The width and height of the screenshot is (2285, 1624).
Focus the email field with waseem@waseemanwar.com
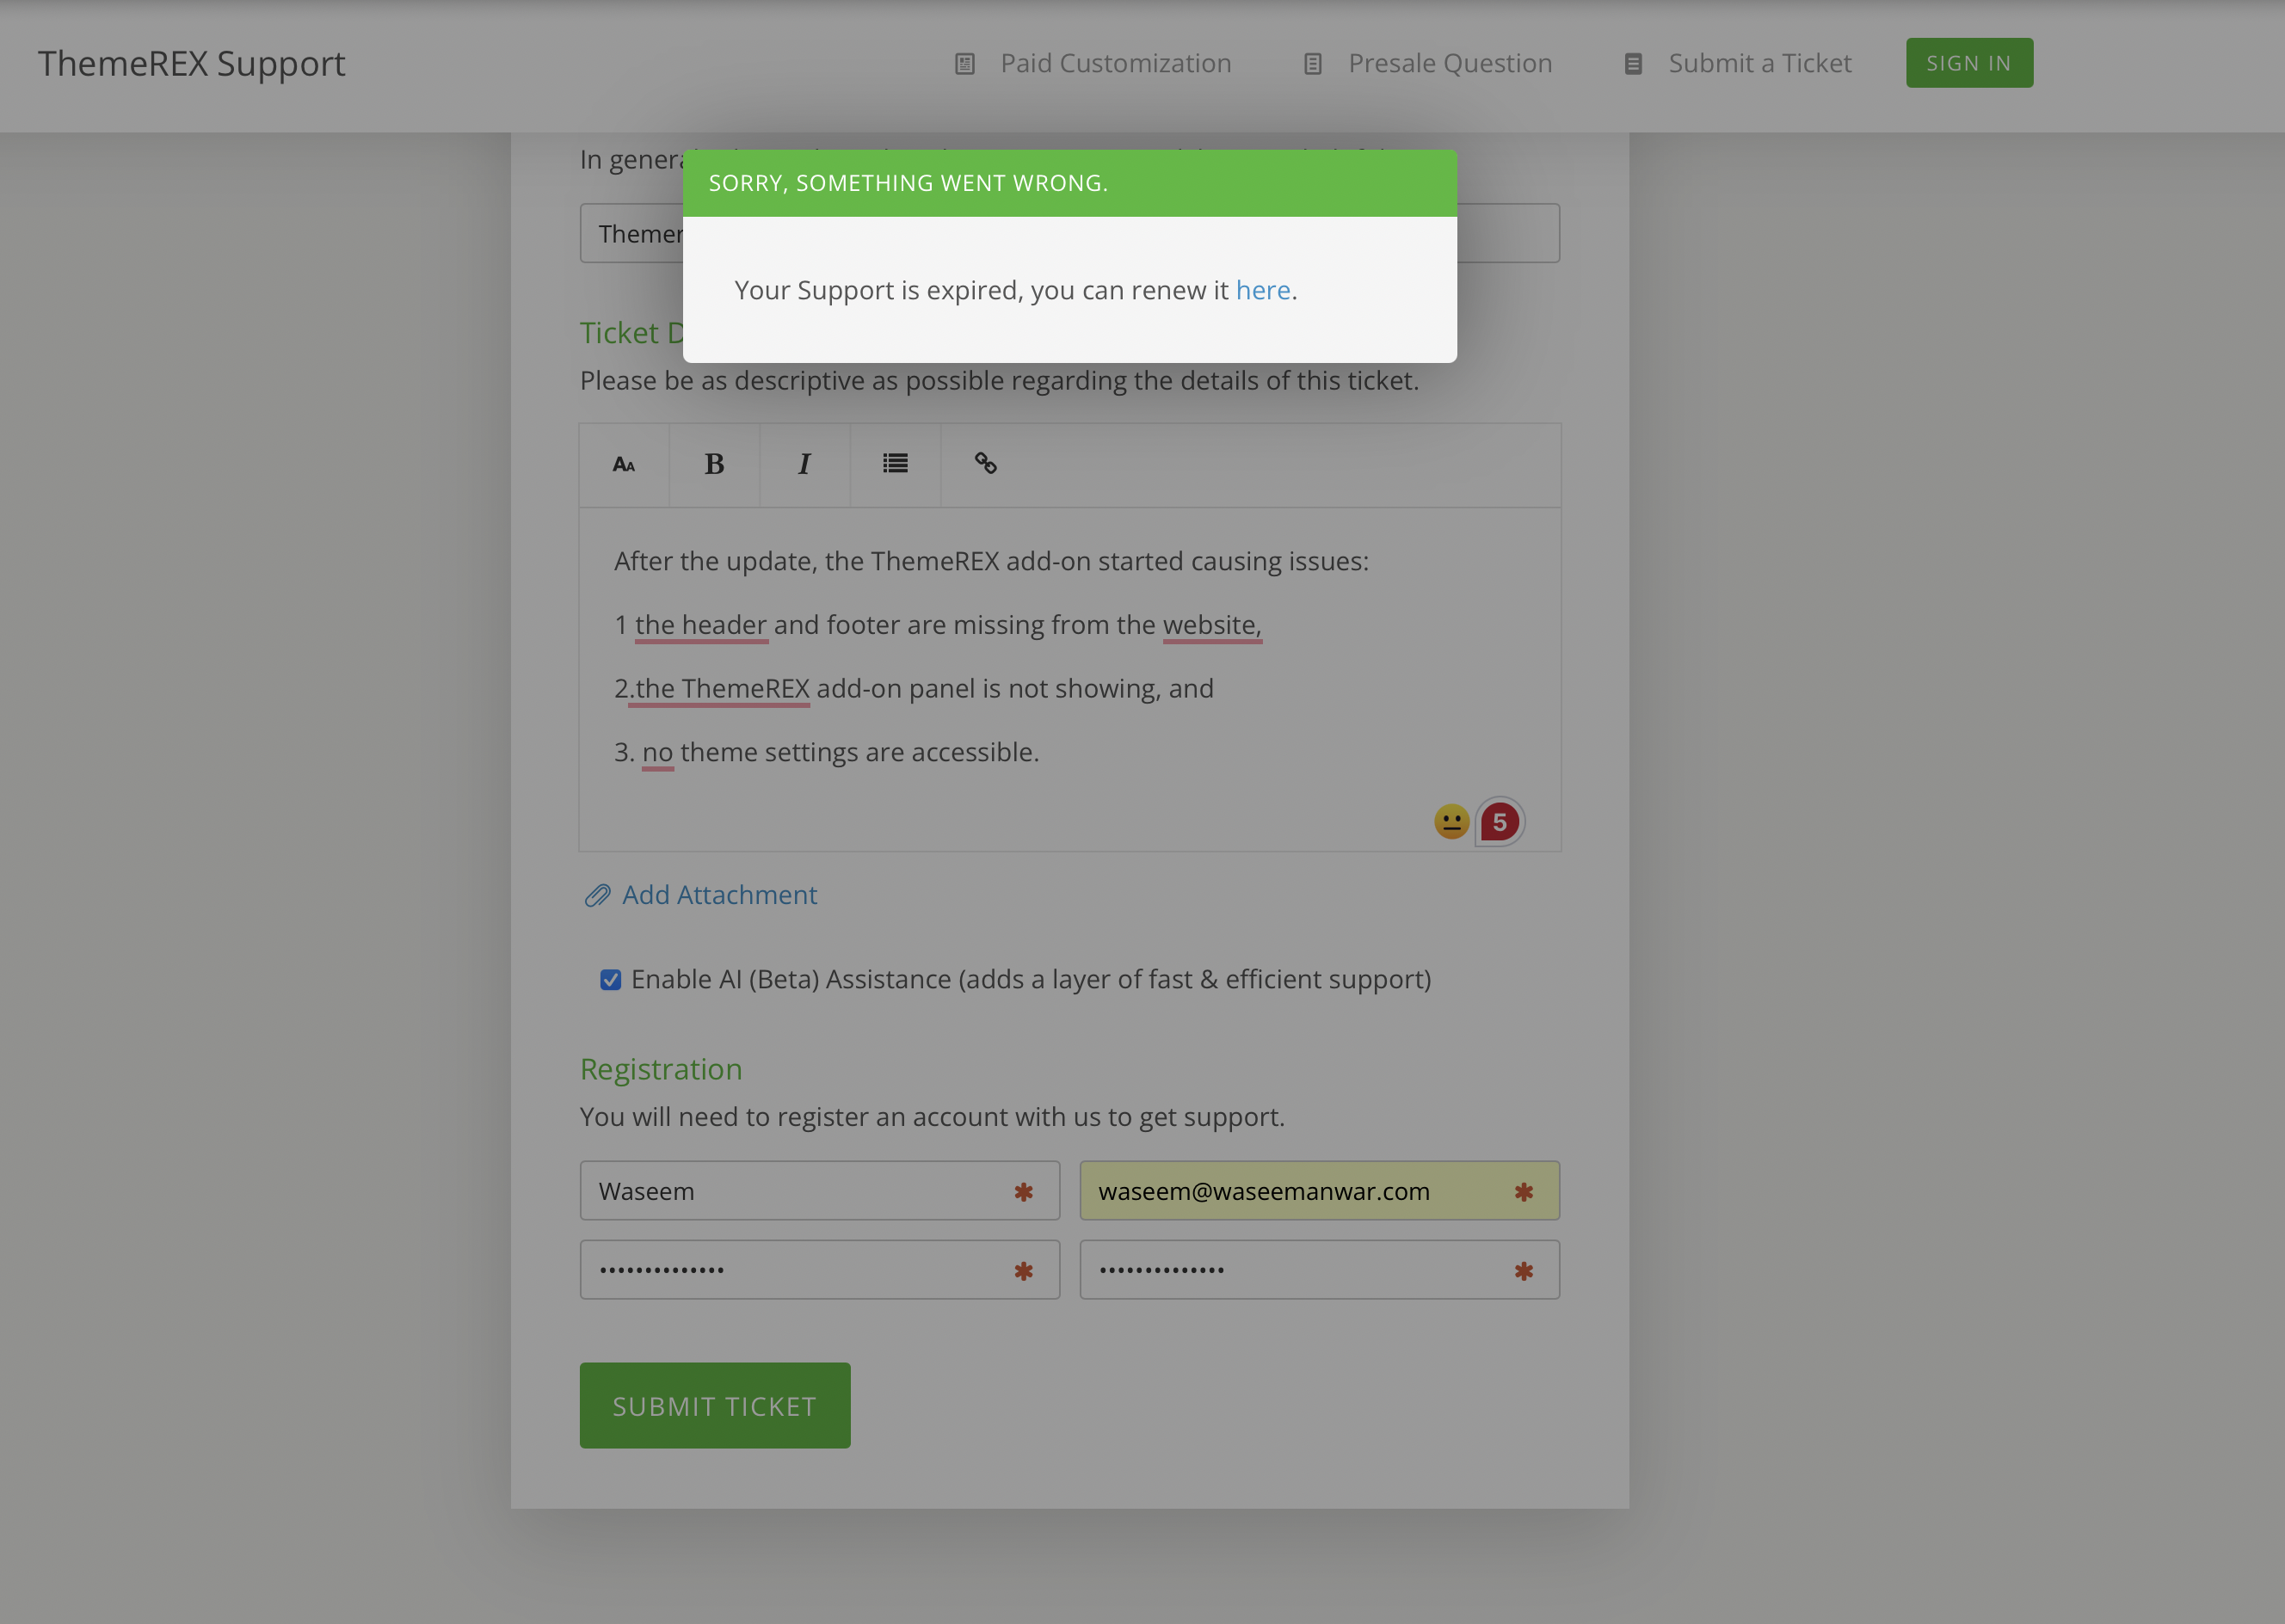coord(1320,1190)
